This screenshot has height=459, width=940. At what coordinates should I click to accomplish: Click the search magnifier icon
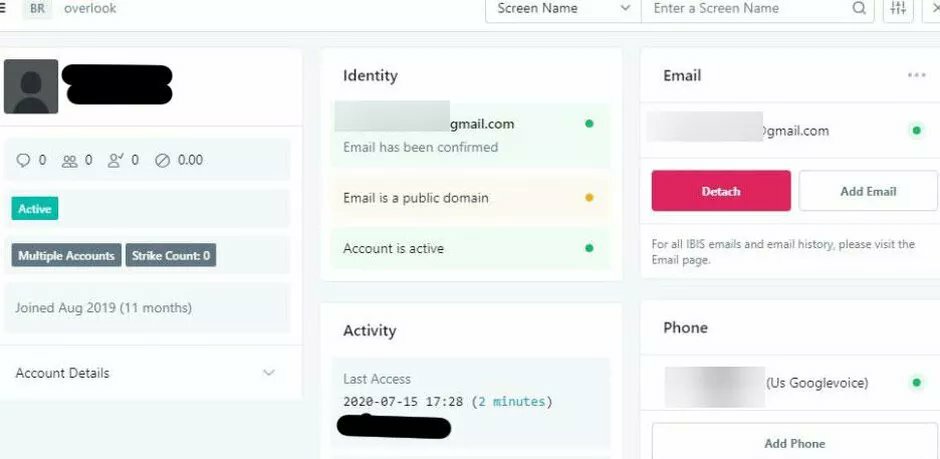point(859,8)
